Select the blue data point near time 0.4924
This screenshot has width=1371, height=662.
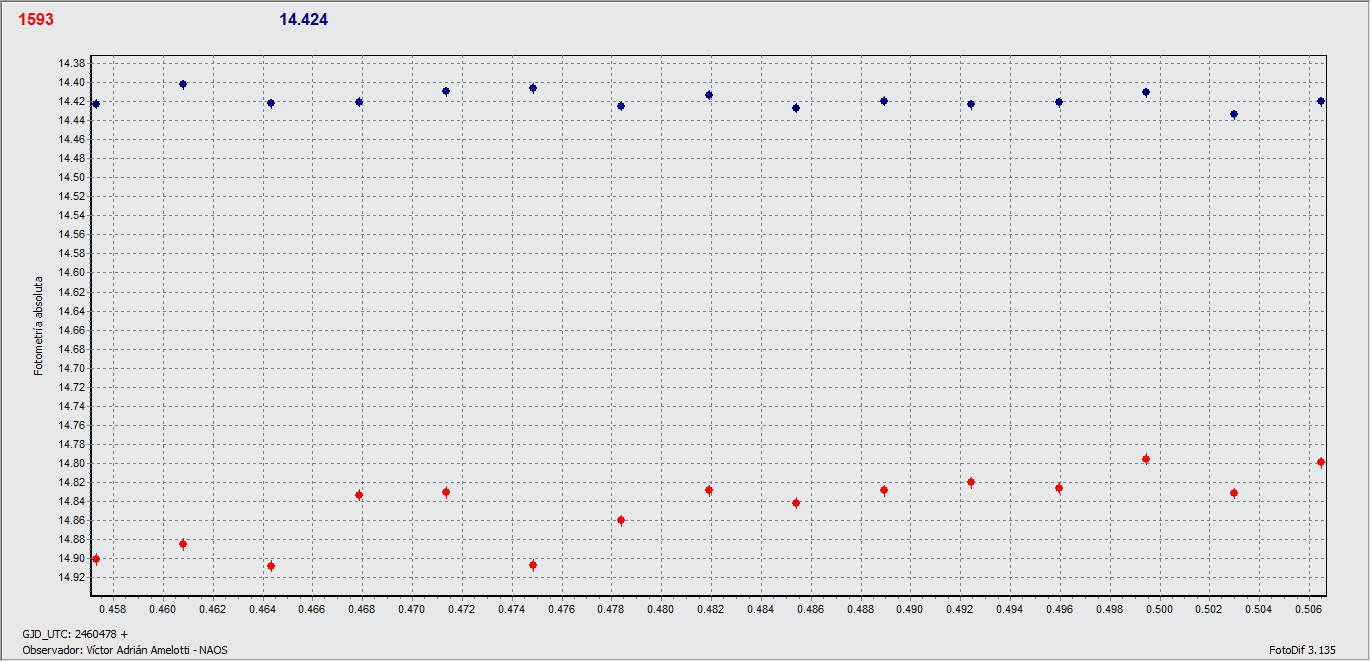coord(971,104)
